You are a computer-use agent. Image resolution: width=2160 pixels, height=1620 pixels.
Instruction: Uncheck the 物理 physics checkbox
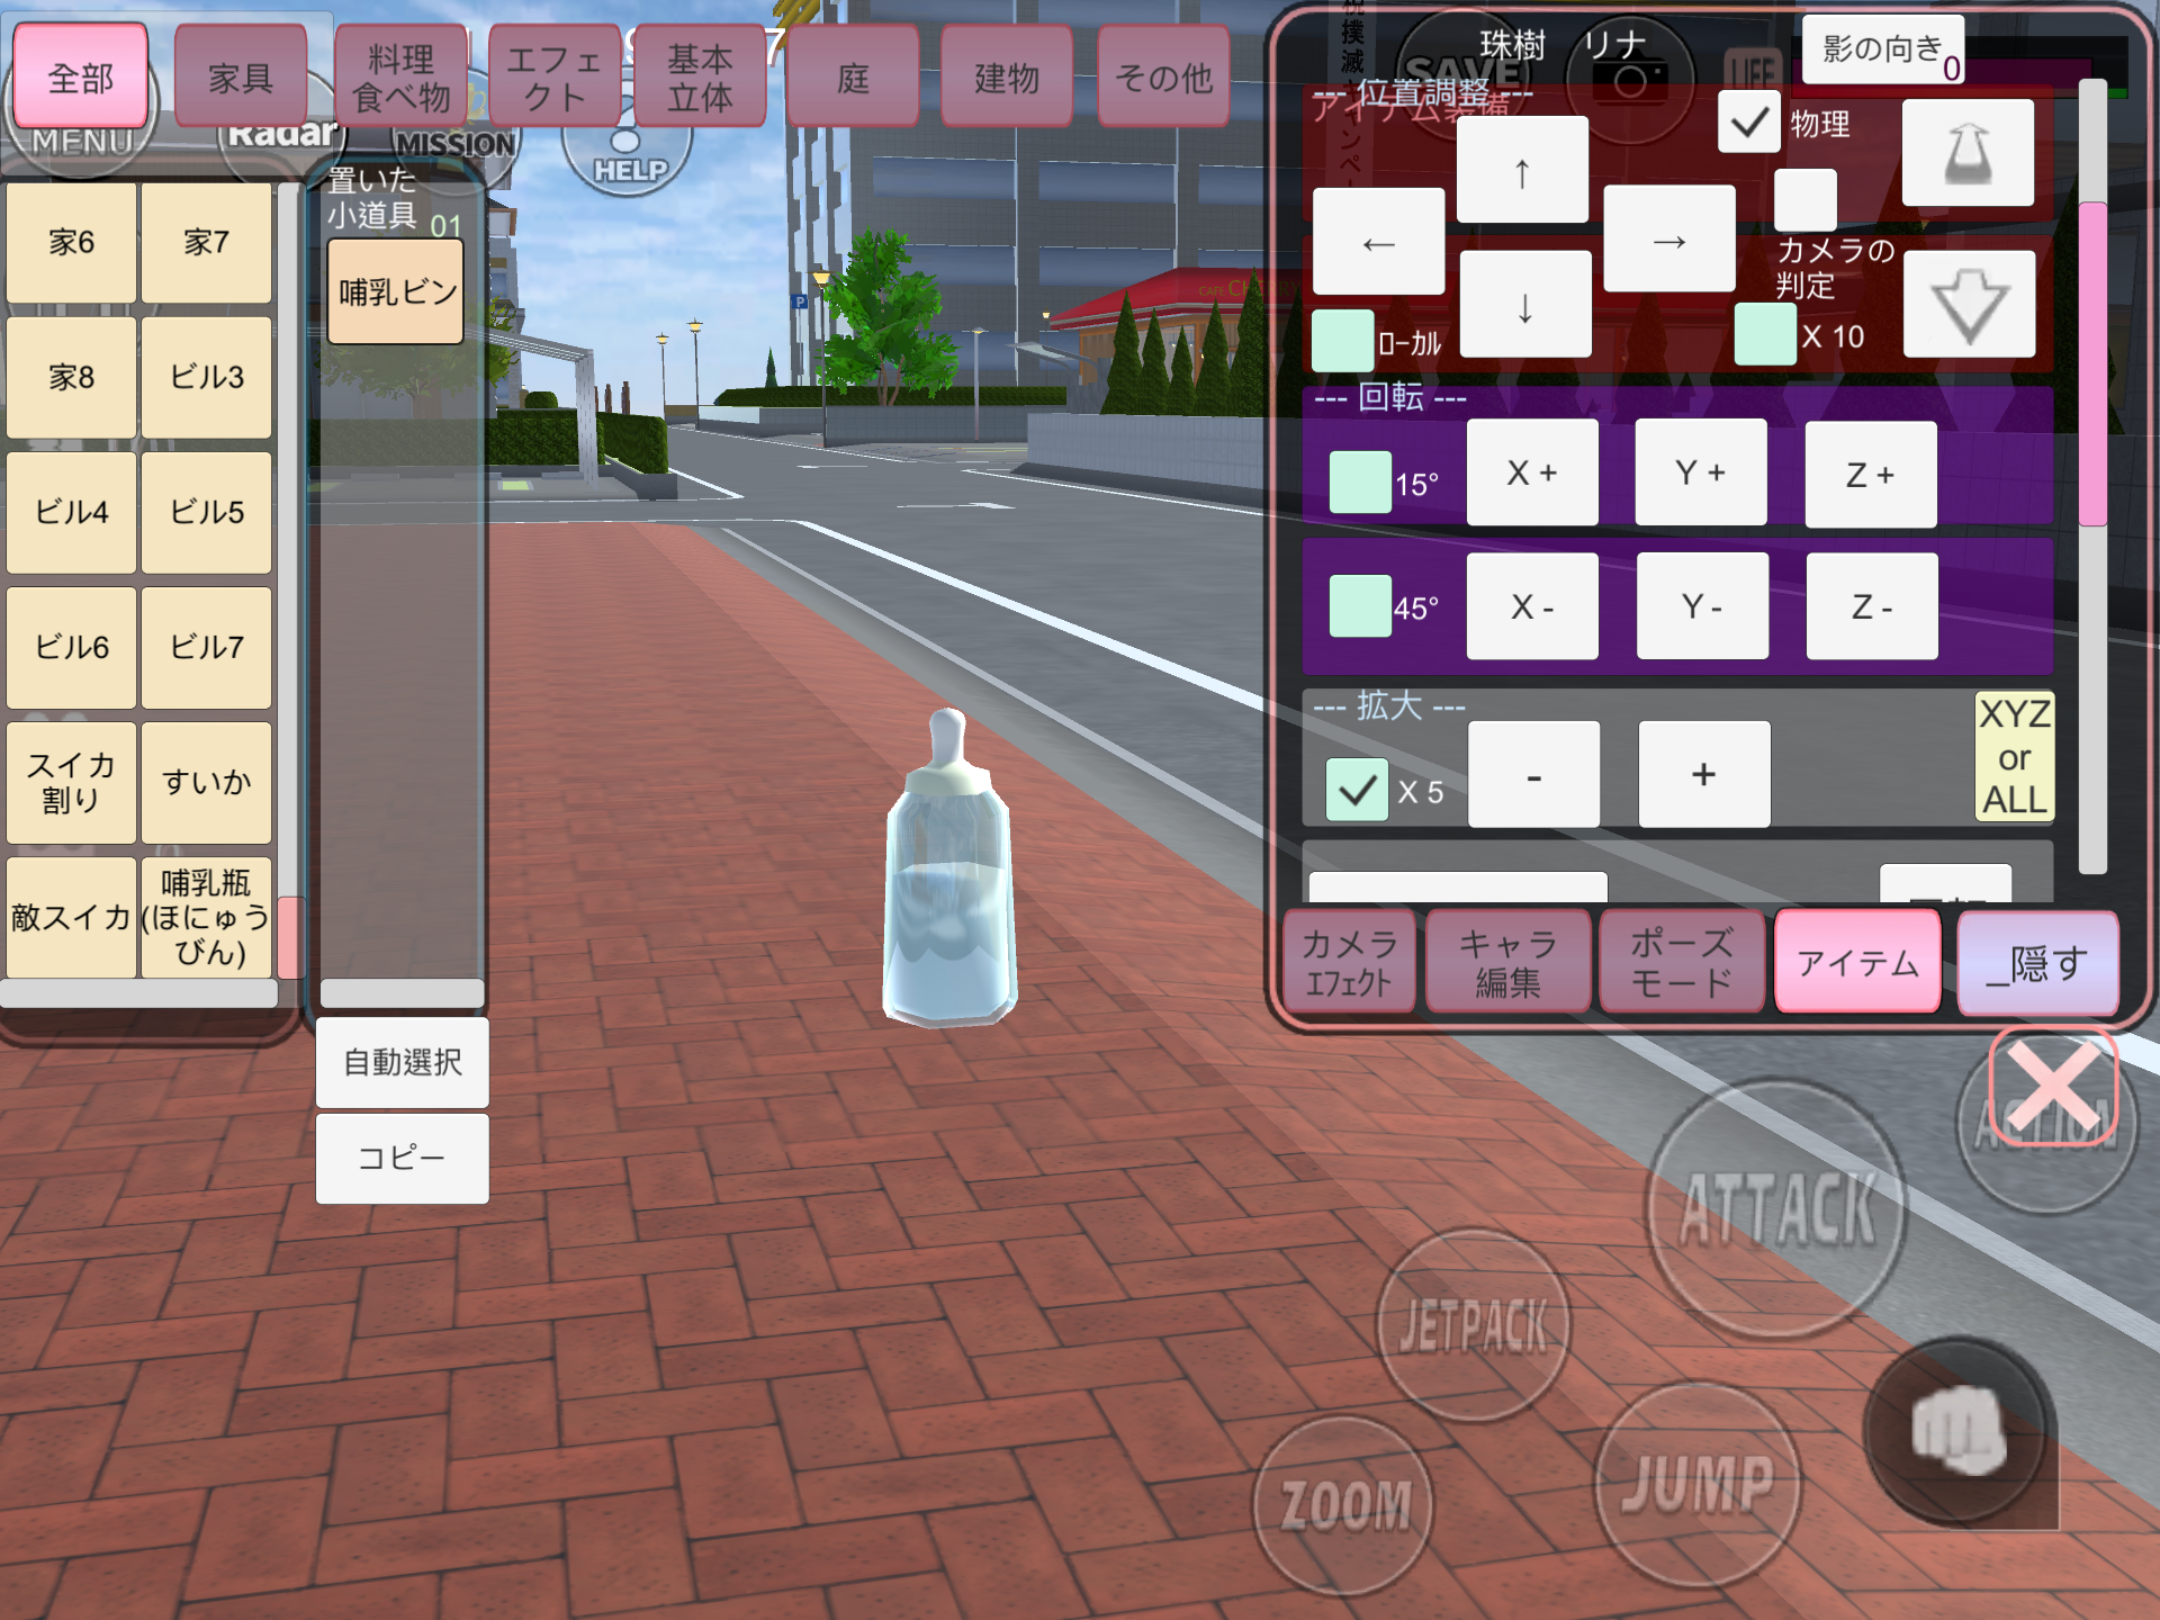pos(1748,123)
